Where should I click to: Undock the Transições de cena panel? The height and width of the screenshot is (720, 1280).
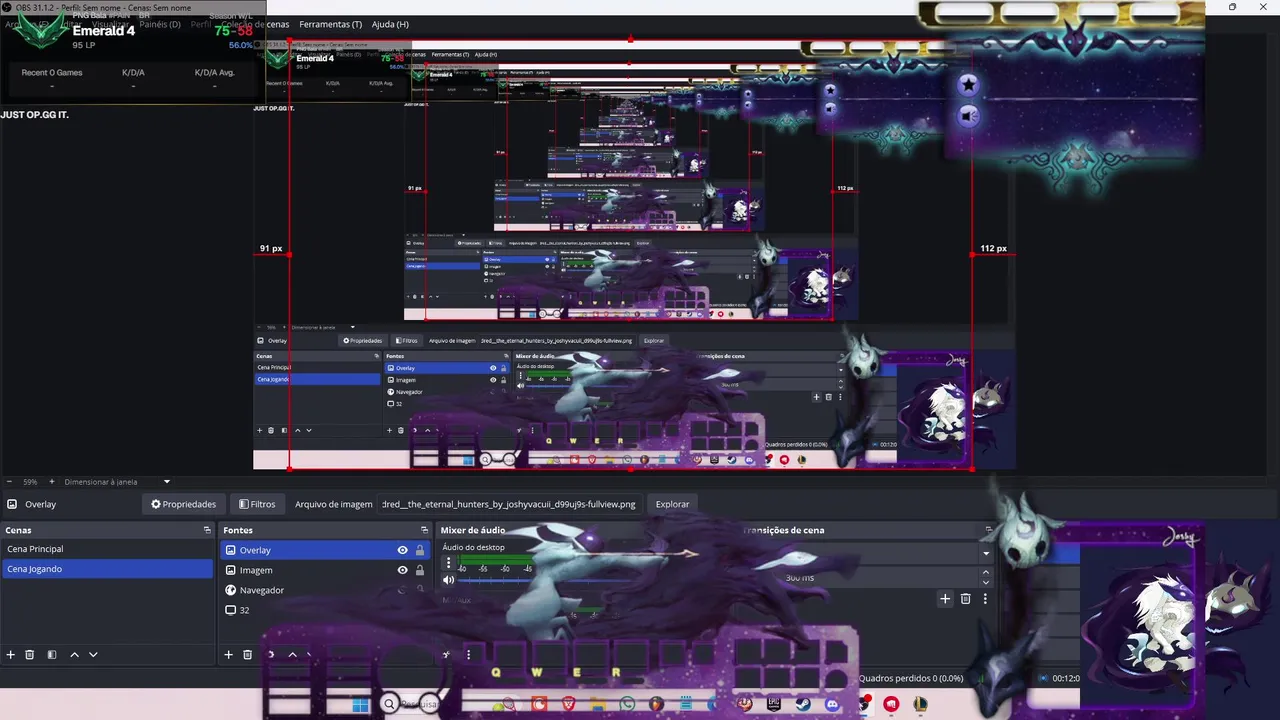(988, 530)
